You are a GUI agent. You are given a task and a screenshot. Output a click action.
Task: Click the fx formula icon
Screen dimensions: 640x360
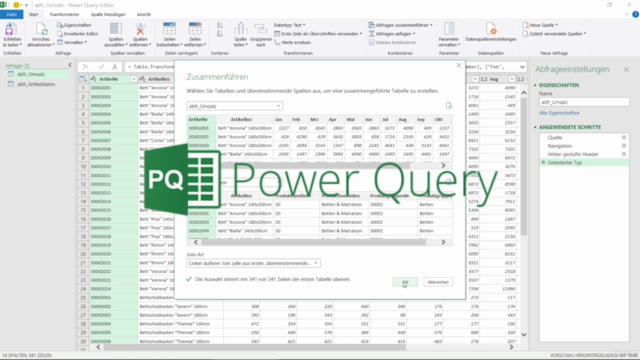tap(115, 67)
